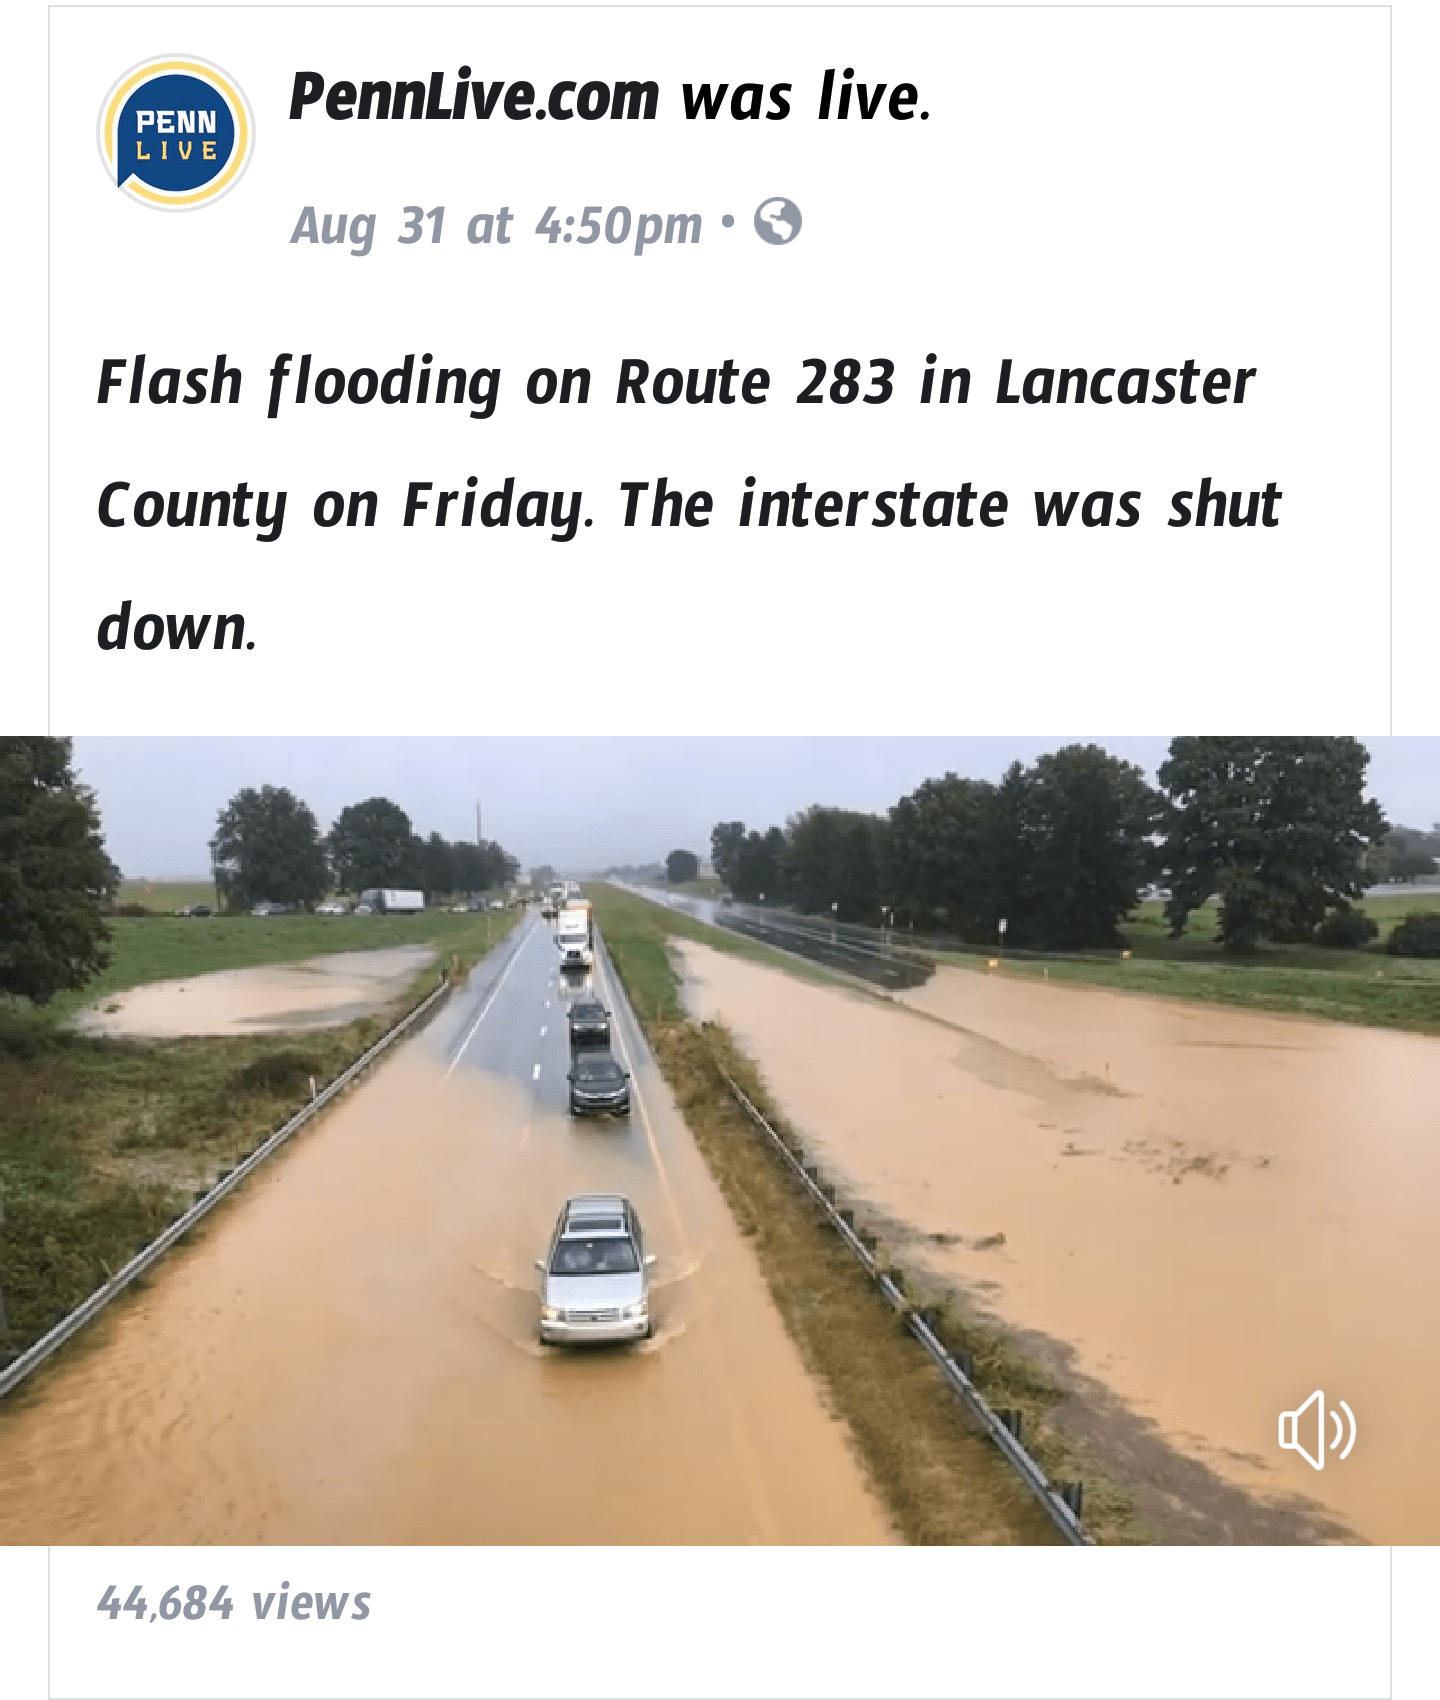Click the globe public audience icon
This screenshot has width=1440, height=1700.
tap(777, 222)
